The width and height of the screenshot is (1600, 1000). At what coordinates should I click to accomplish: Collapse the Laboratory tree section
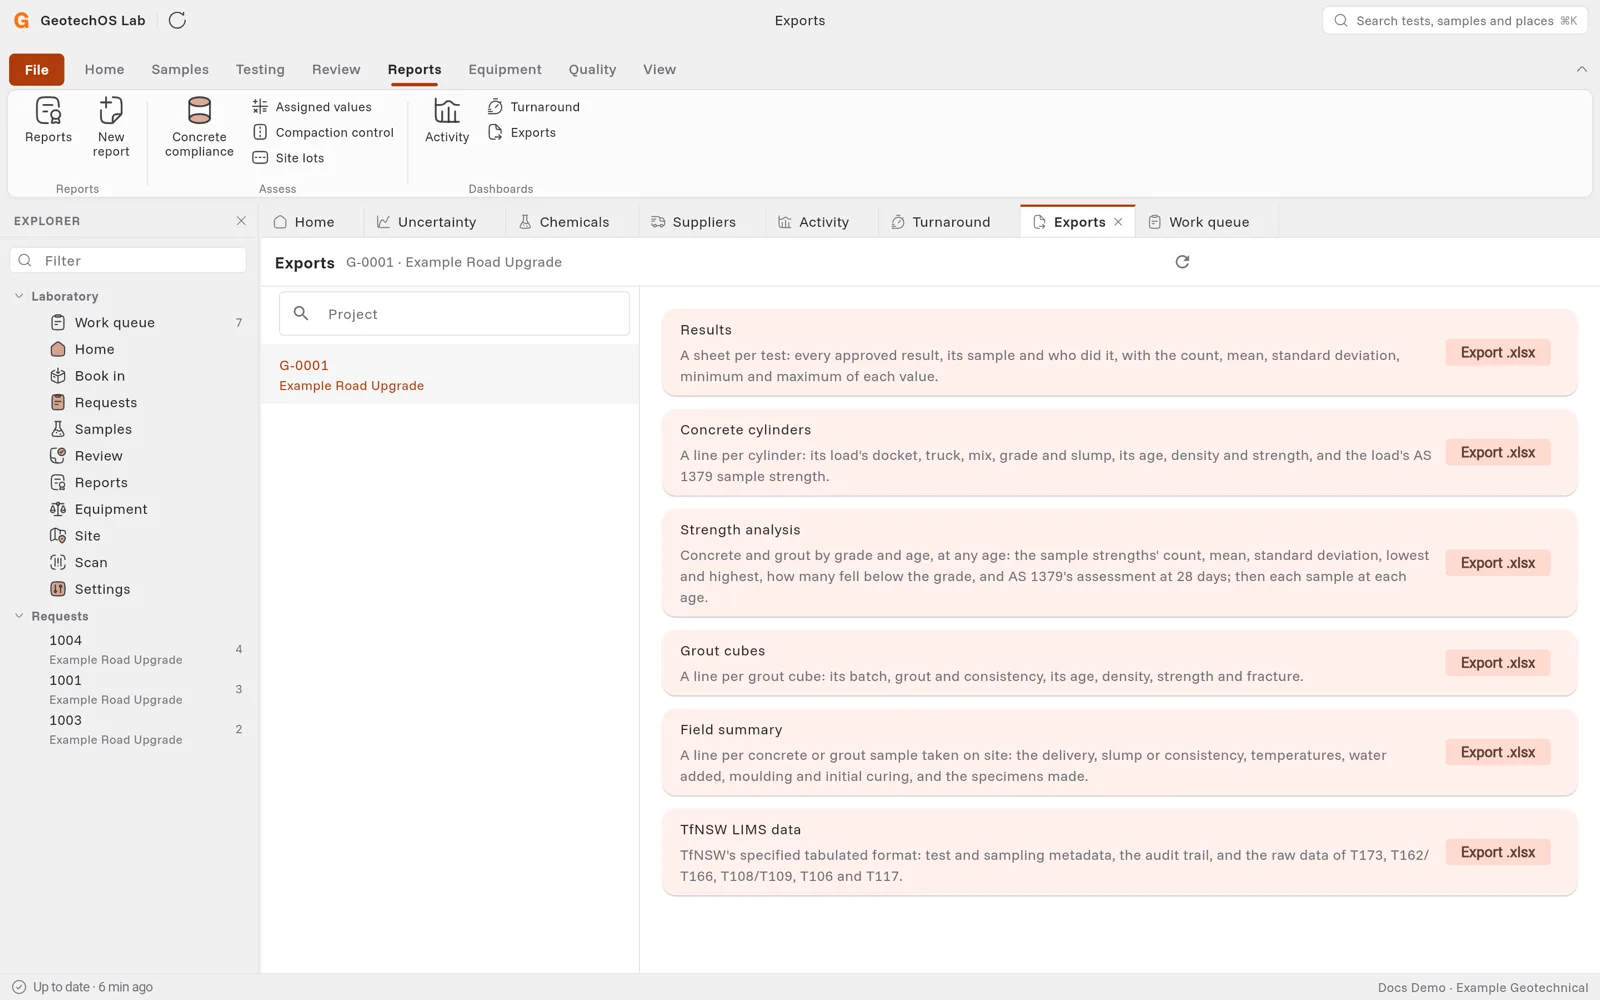(x=19, y=296)
